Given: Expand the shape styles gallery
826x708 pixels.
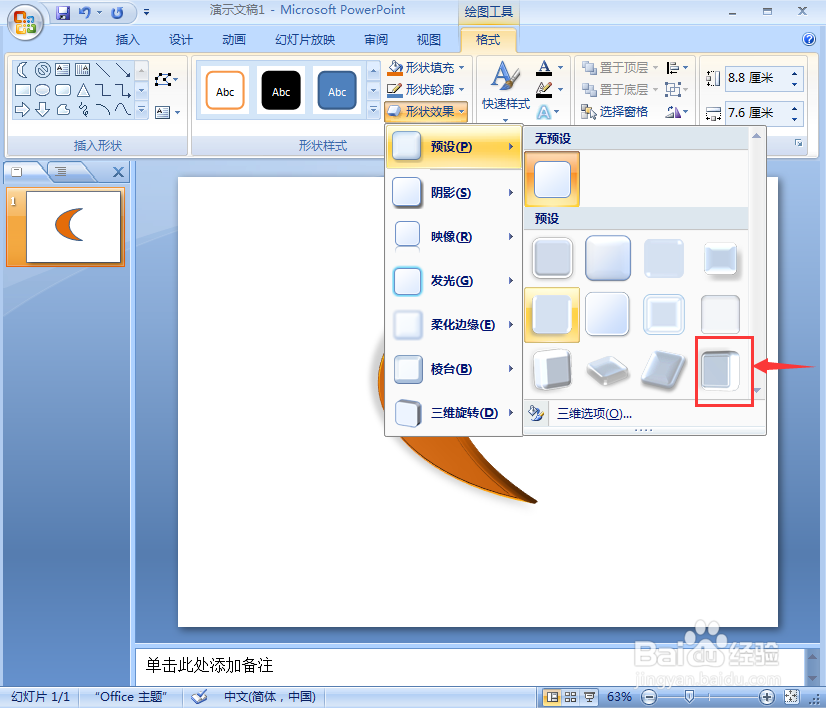Looking at the screenshot, I should 373,110.
